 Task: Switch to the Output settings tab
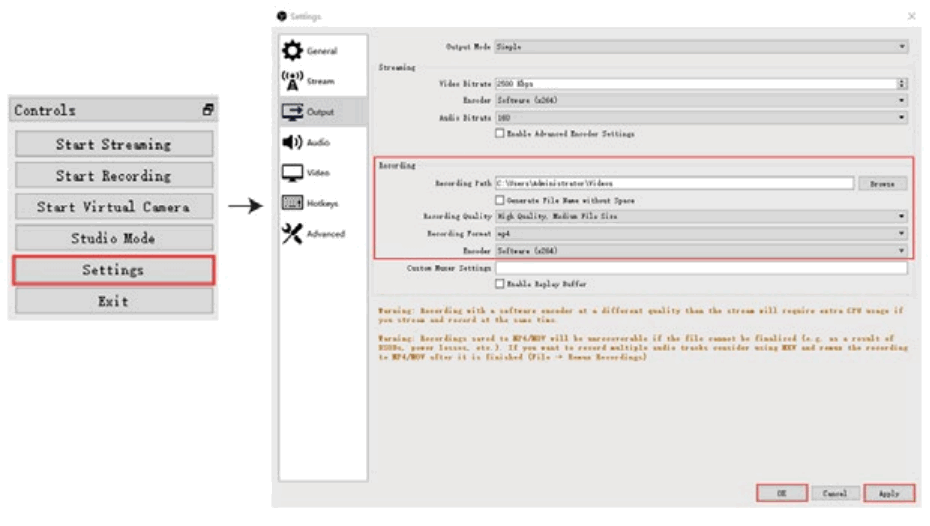pos(323,111)
